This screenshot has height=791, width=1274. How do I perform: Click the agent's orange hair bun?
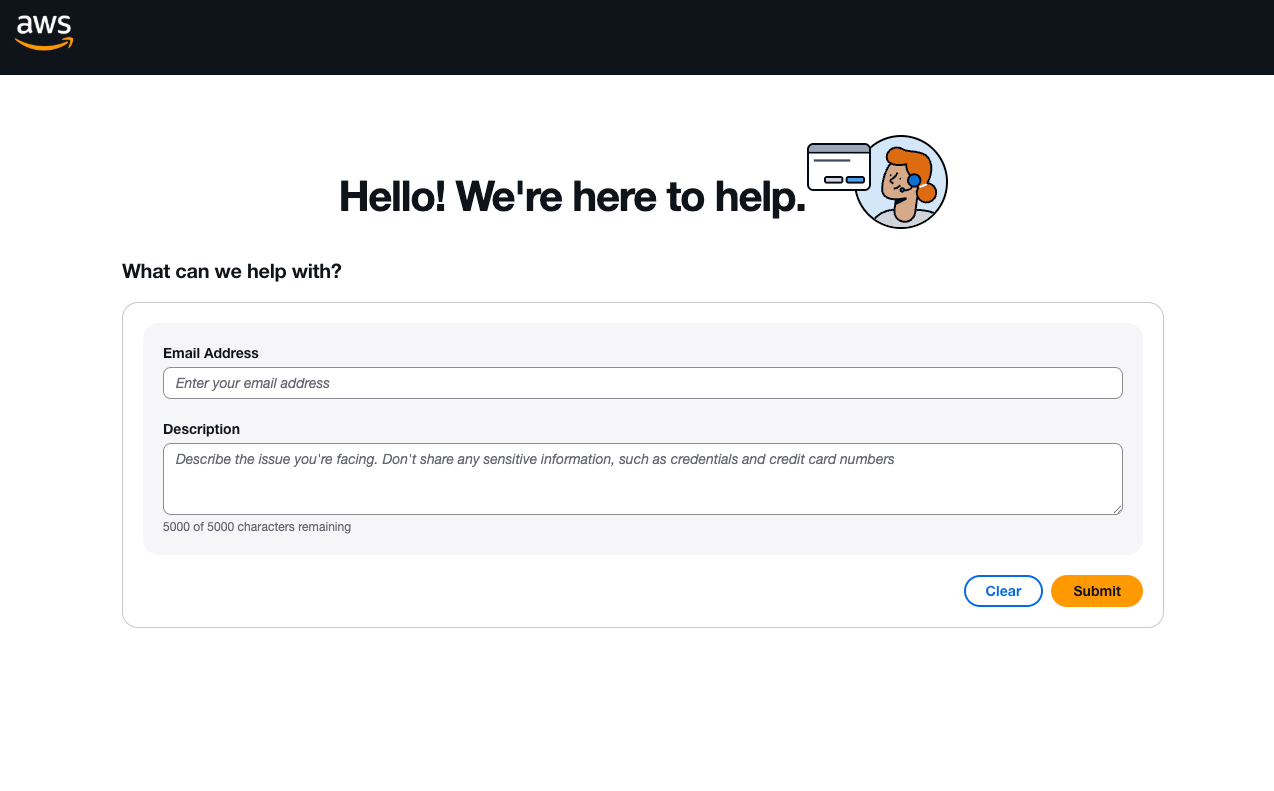tap(927, 192)
